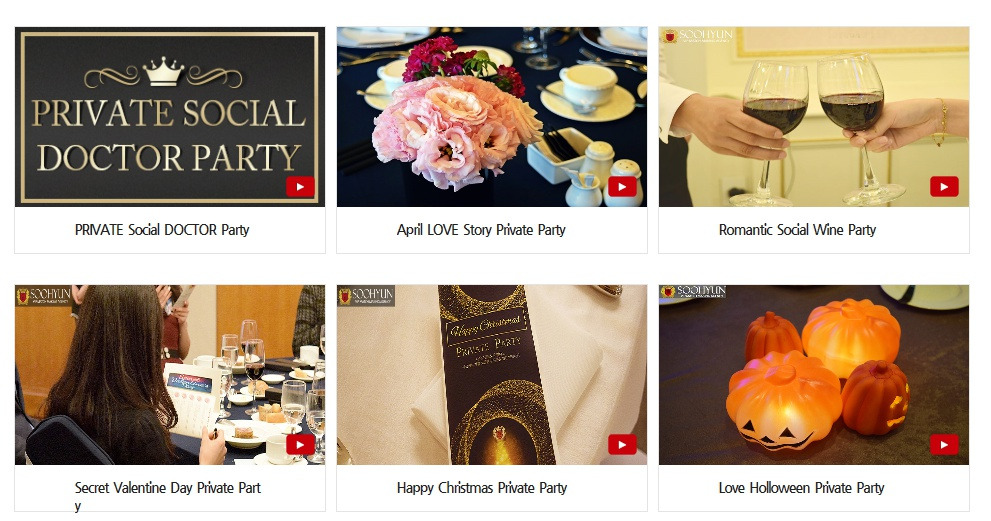
Task: Open Love Holloween Private Party title link
Action: pos(801,487)
